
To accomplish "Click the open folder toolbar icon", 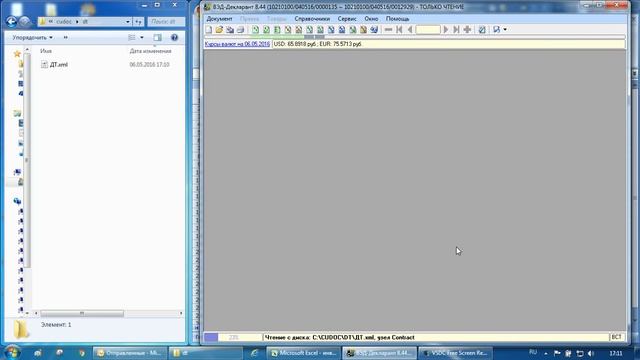I will pyautogui.click(x=219, y=29).
